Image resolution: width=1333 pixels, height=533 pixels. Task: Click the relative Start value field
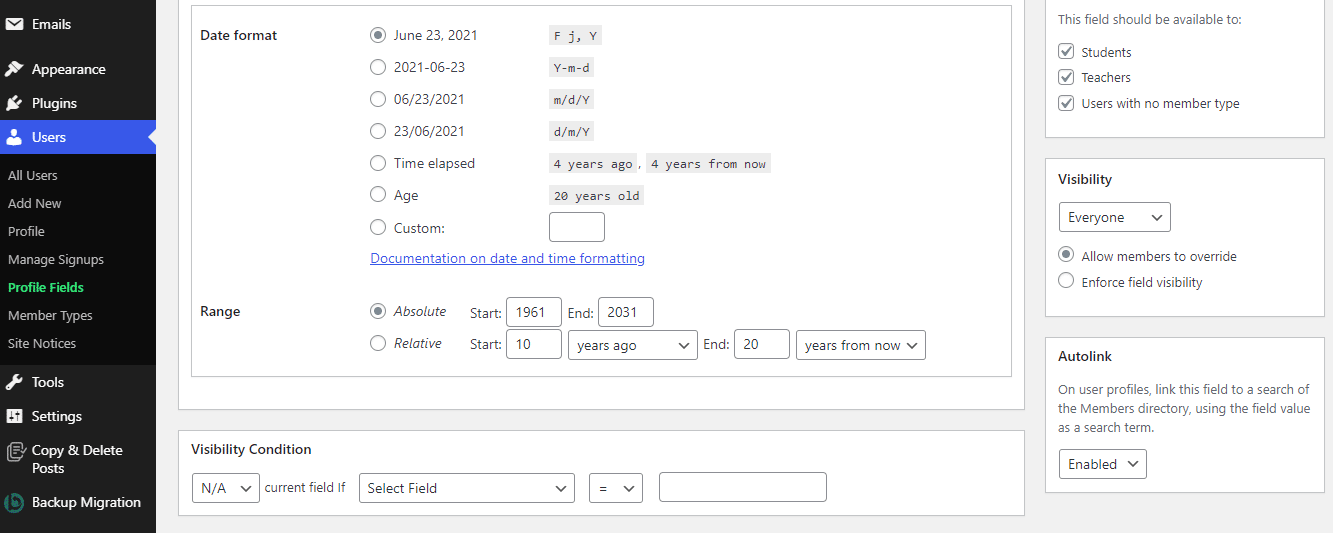tap(534, 345)
